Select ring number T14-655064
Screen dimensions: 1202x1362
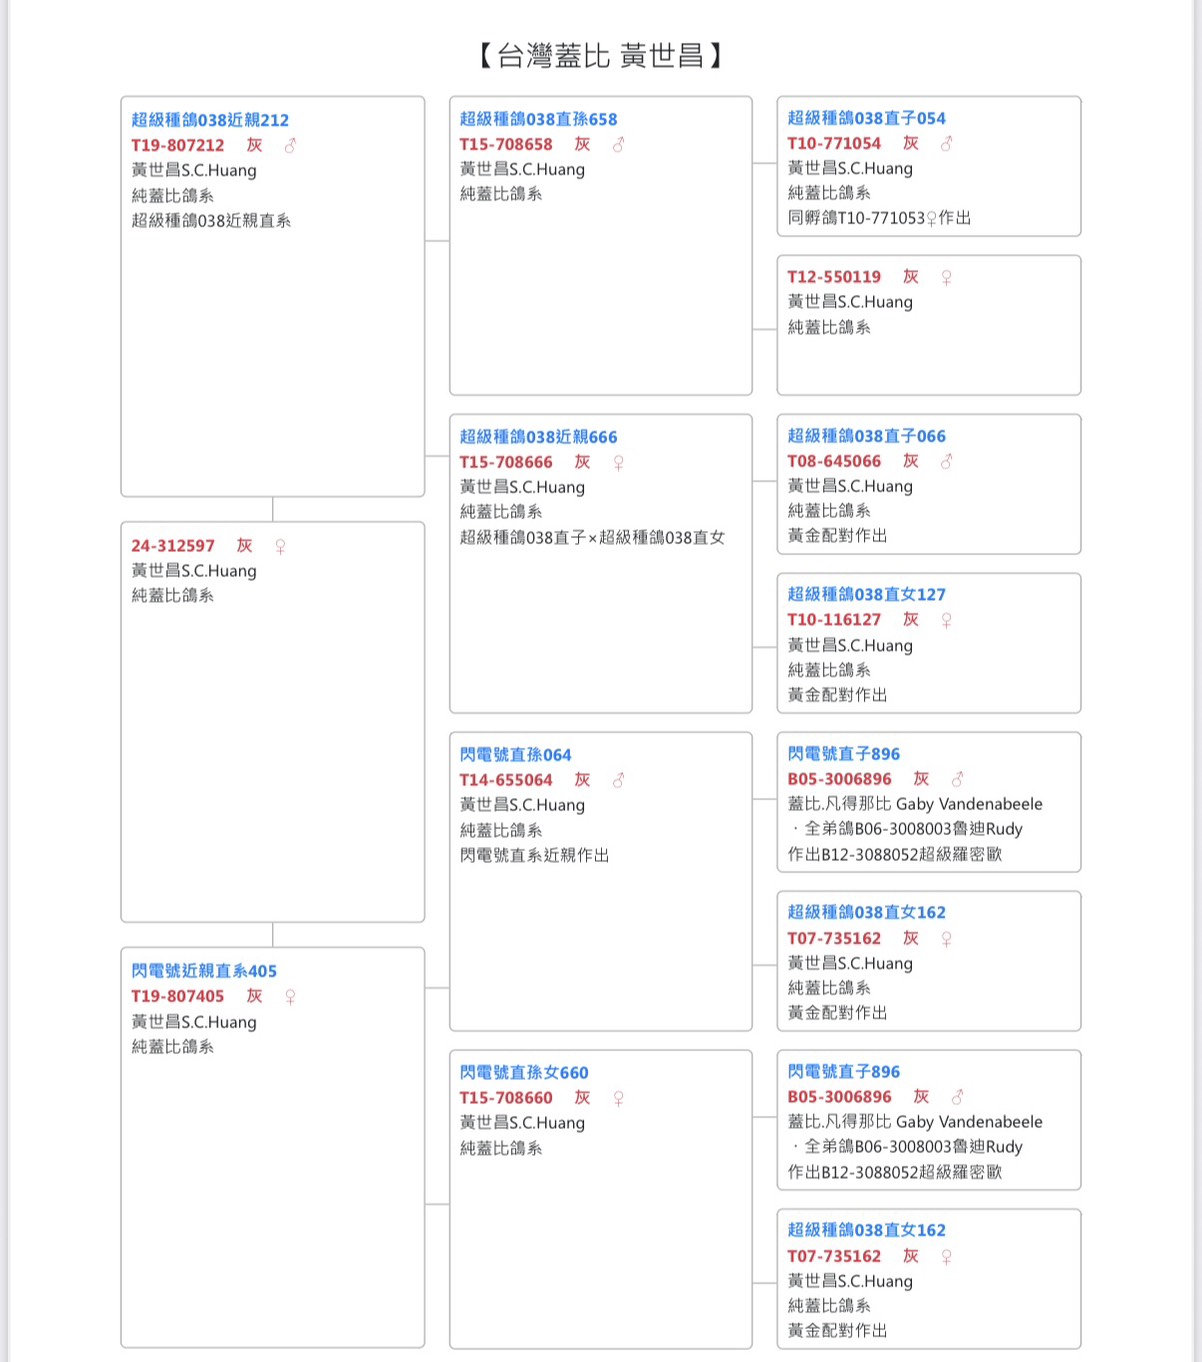tap(506, 780)
